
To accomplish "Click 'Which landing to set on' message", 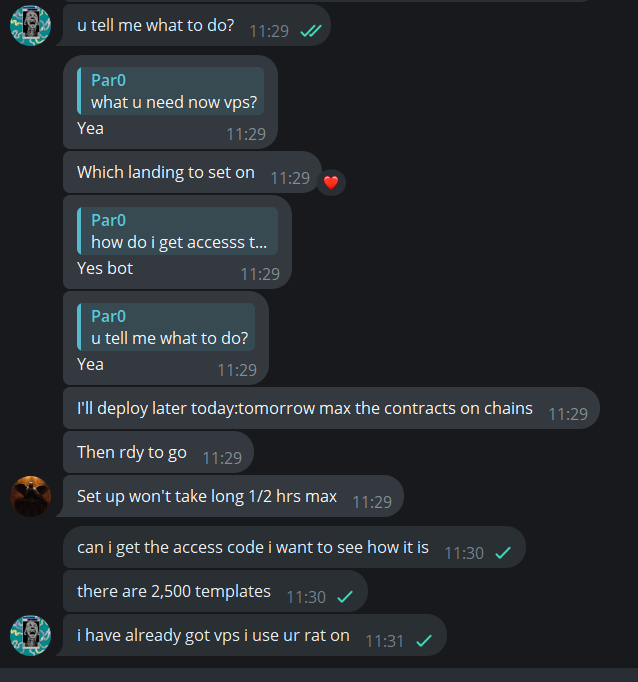I will point(166,172).
